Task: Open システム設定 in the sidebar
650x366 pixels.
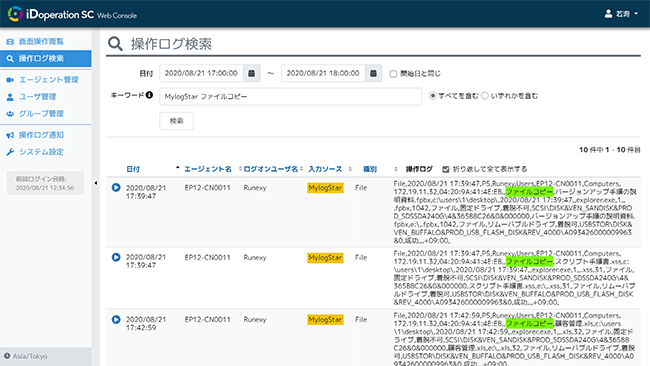Action: point(41,152)
